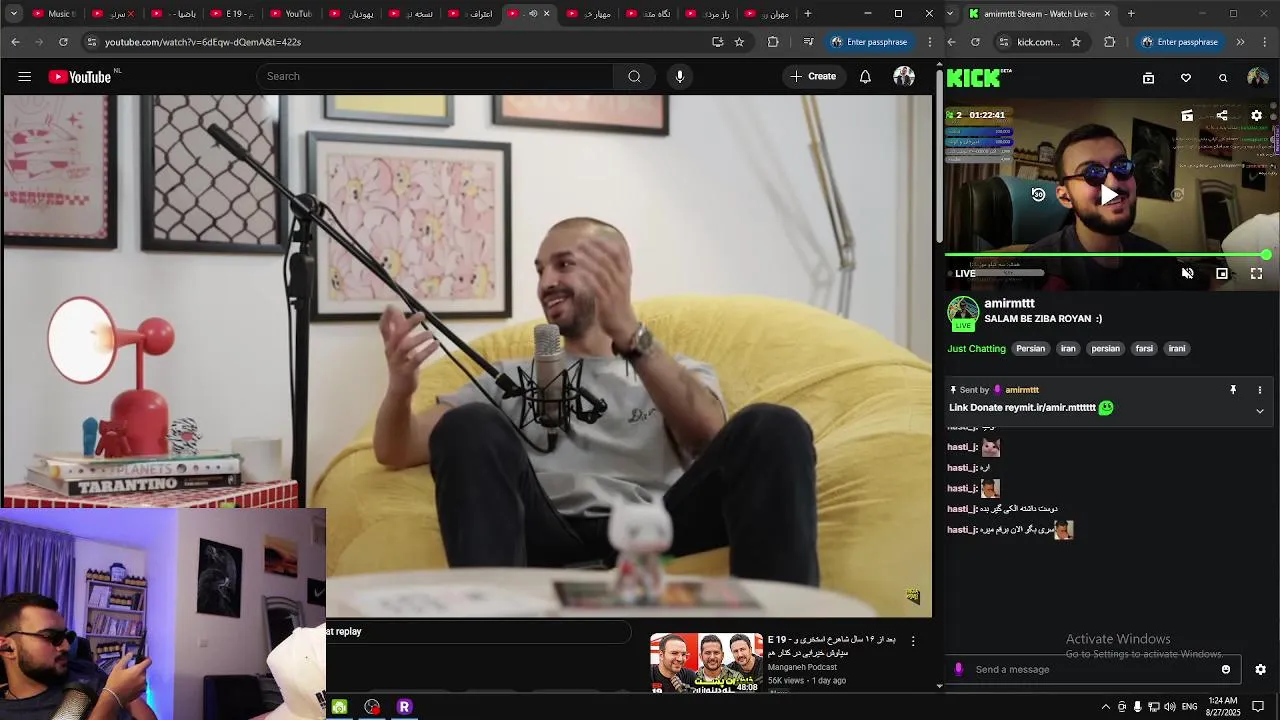The height and width of the screenshot is (720, 1280).
Task: Click YouTube address bar URL
Action: [x=203, y=42]
